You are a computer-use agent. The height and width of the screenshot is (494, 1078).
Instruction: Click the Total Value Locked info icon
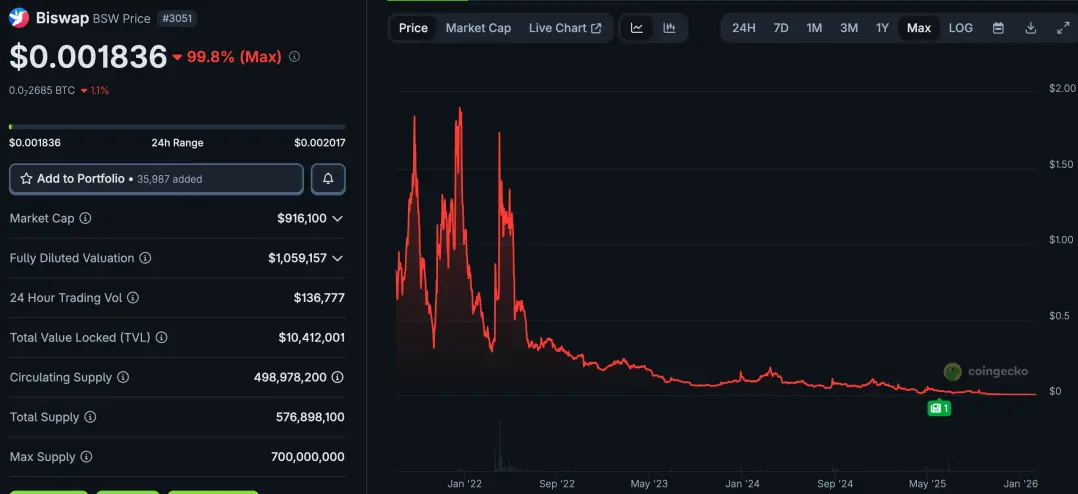(161, 338)
